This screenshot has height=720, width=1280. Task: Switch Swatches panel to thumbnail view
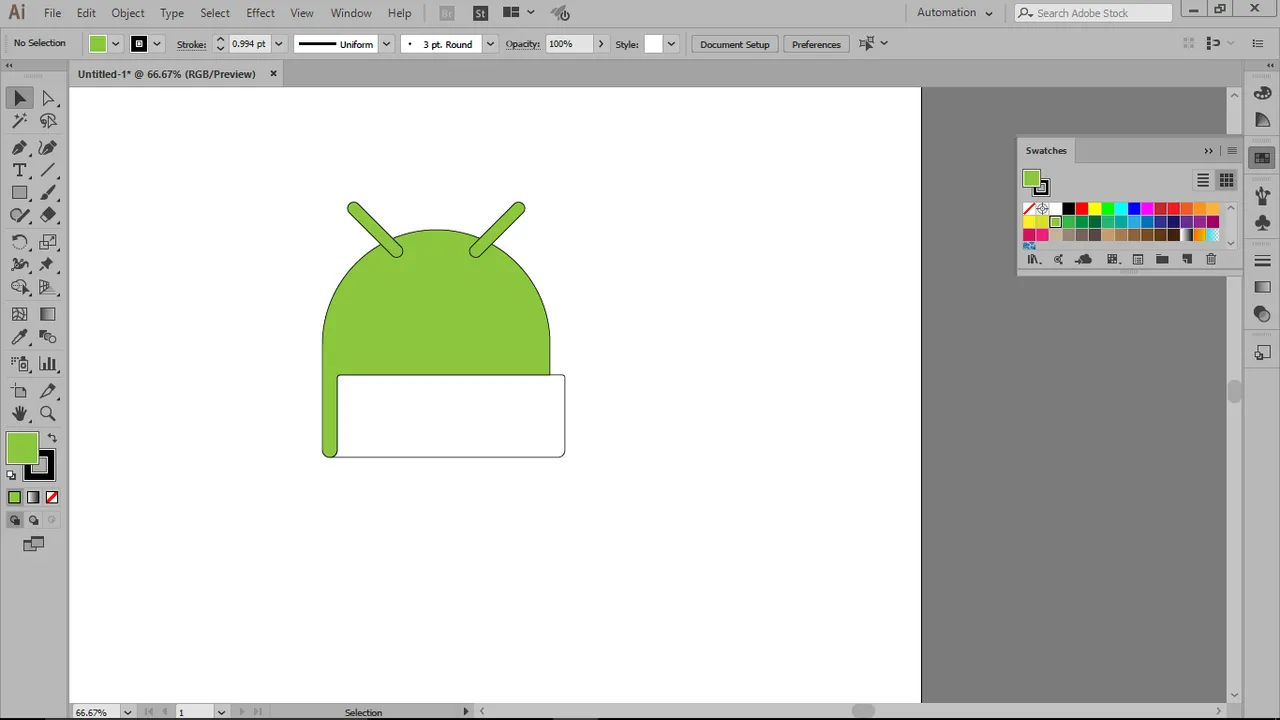coord(1226,180)
